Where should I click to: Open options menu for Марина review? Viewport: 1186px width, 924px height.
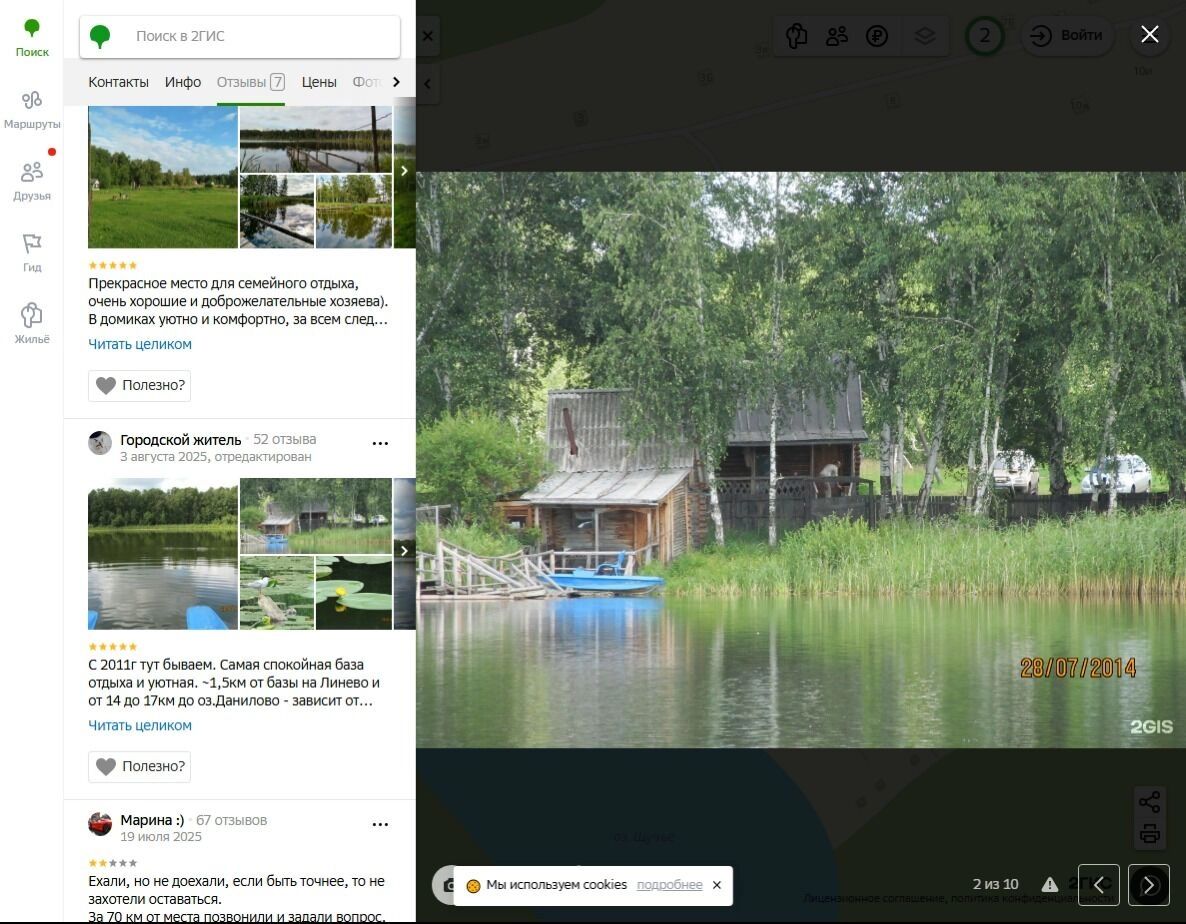click(380, 825)
